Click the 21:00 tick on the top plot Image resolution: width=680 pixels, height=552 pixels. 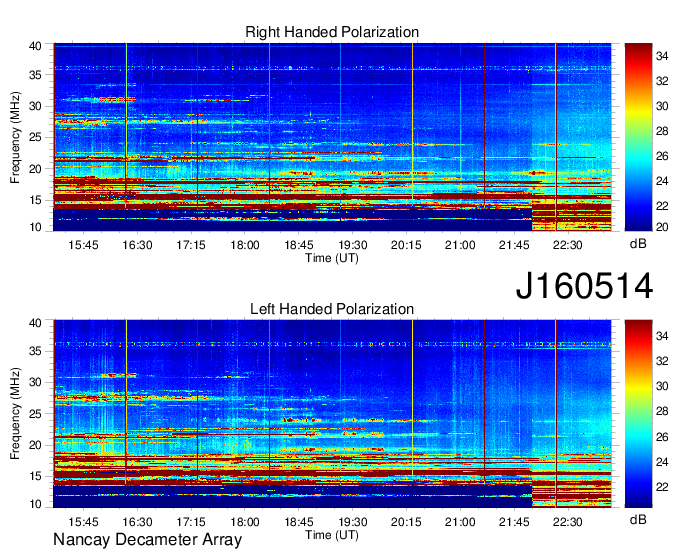point(460,245)
